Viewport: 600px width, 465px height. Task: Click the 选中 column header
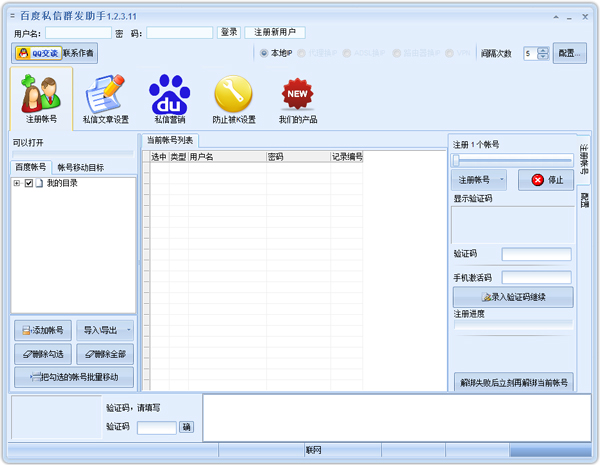point(159,157)
